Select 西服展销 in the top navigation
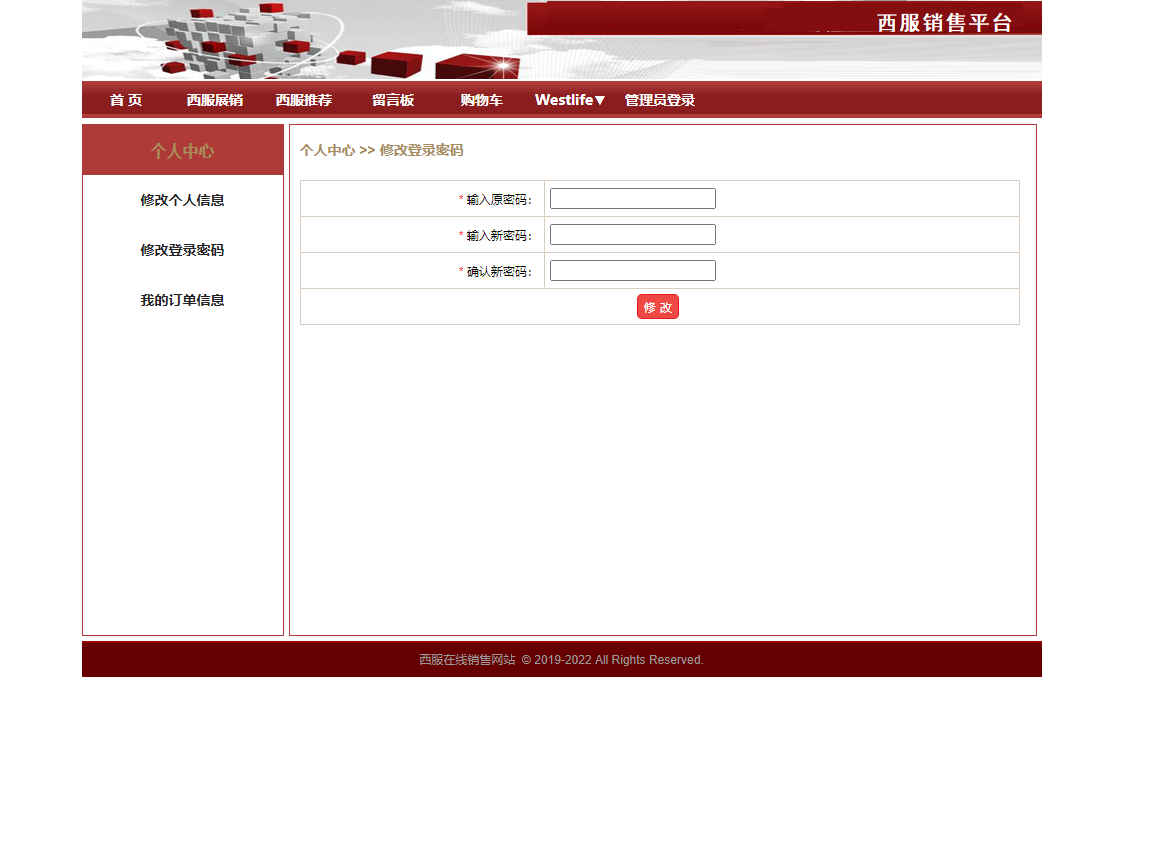 coord(213,99)
